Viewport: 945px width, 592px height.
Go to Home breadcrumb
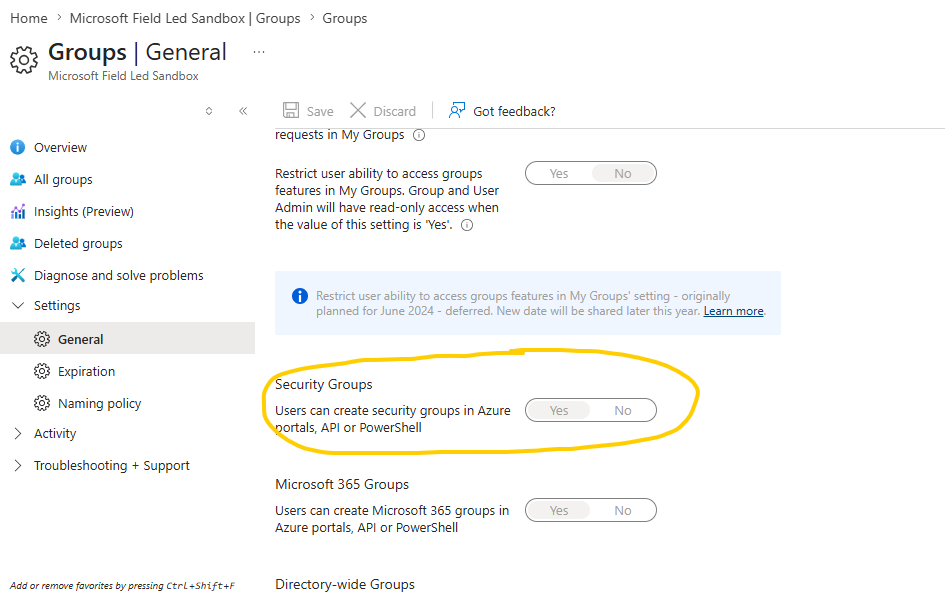pos(29,18)
